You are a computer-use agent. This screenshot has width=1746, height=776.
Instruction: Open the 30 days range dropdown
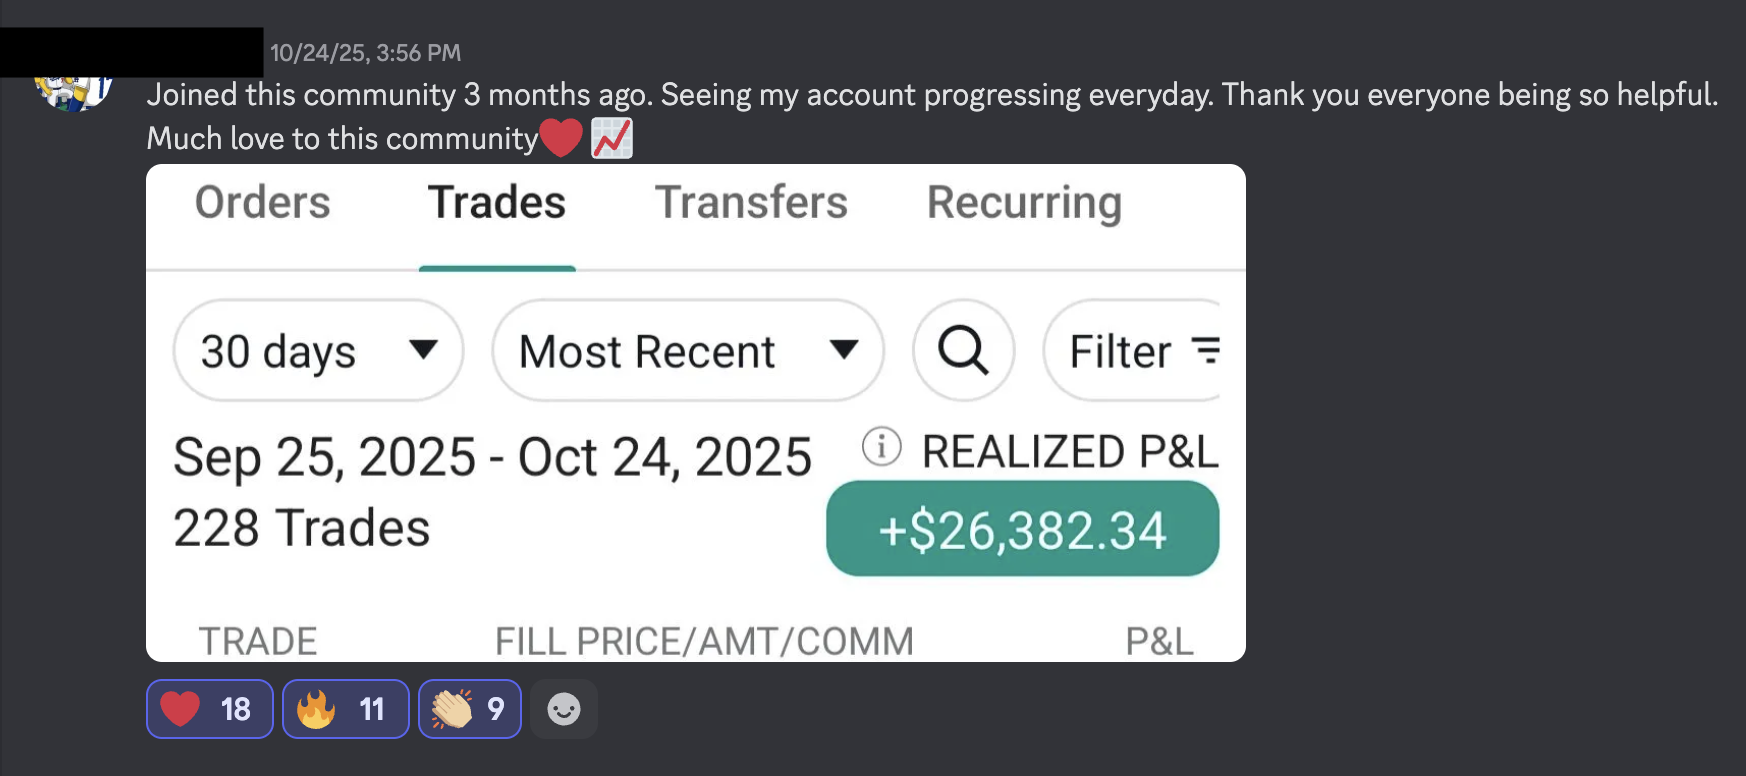click(318, 350)
